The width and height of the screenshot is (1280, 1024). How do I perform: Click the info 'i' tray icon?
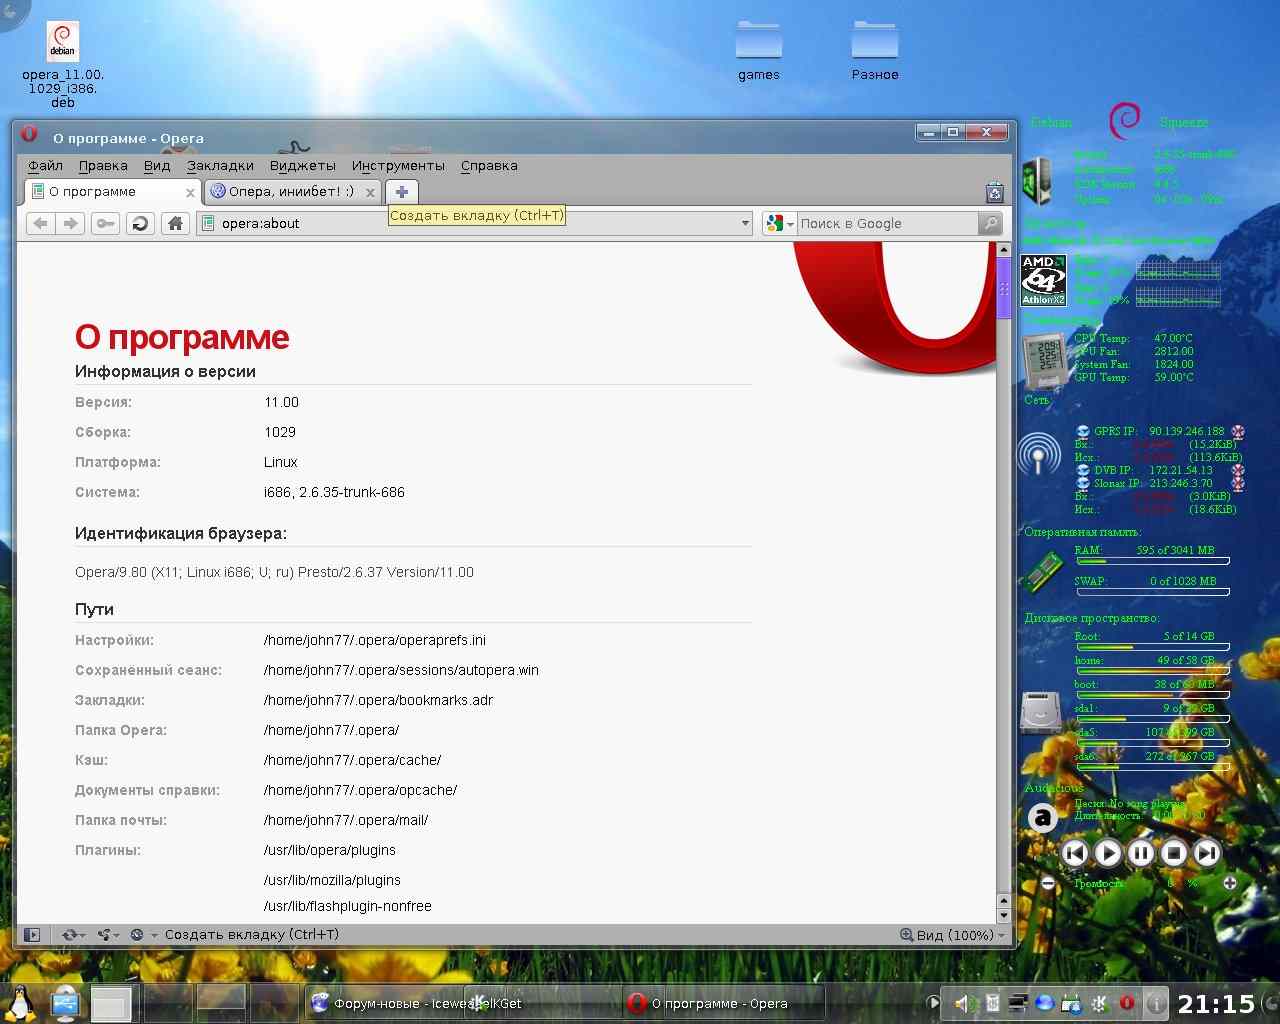[1155, 1003]
